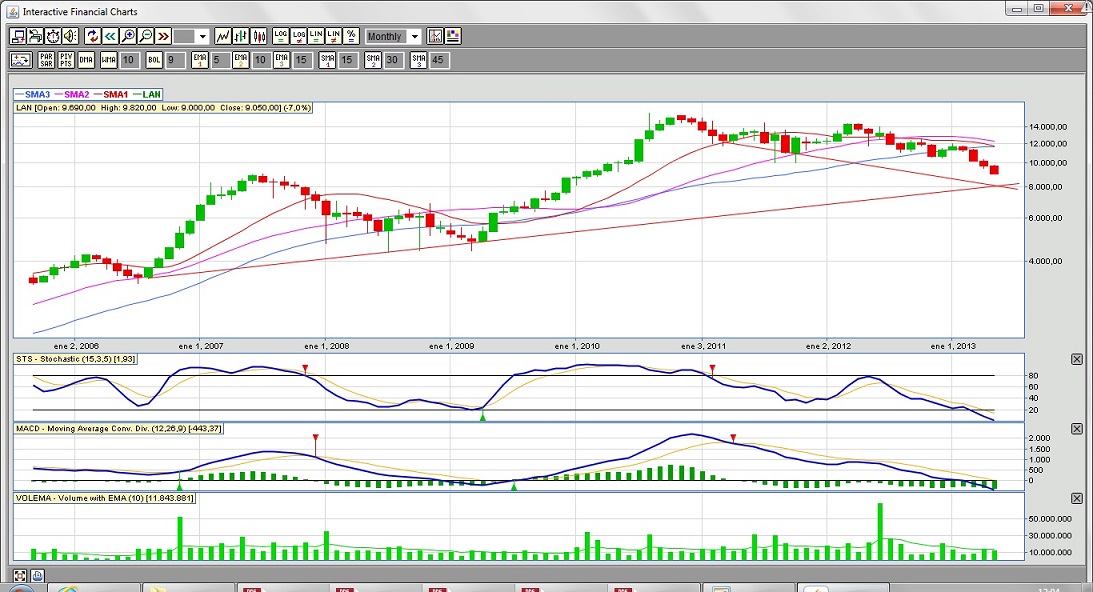
Task: Click the STS - Stochastic (15,3,5) label
Action: coord(76,359)
